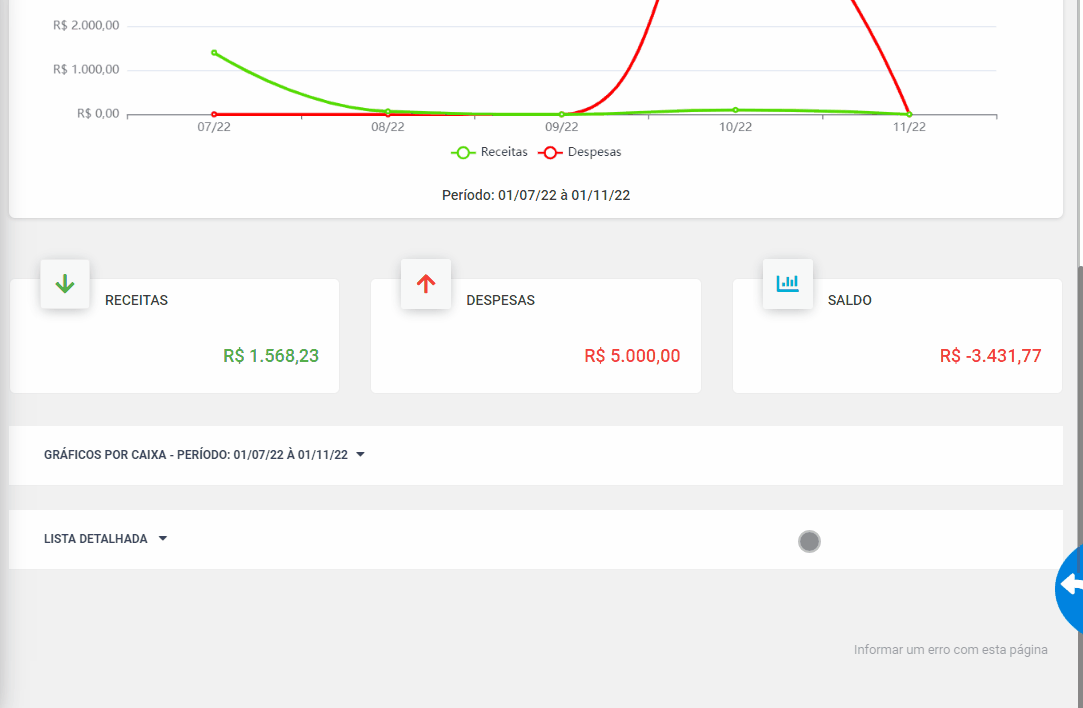Image resolution: width=1083 pixels, height=708 pixels.
Task: Click the dropdown arrow beside Lista detalhada
Action: coord(163,538)
